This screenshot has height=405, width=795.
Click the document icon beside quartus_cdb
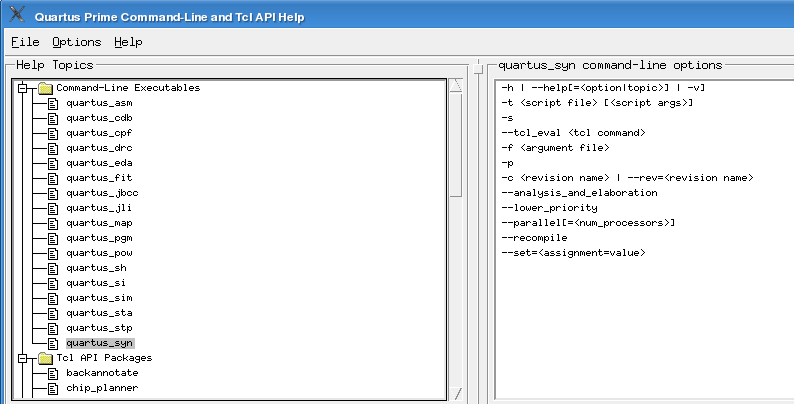tap(53, 119)
